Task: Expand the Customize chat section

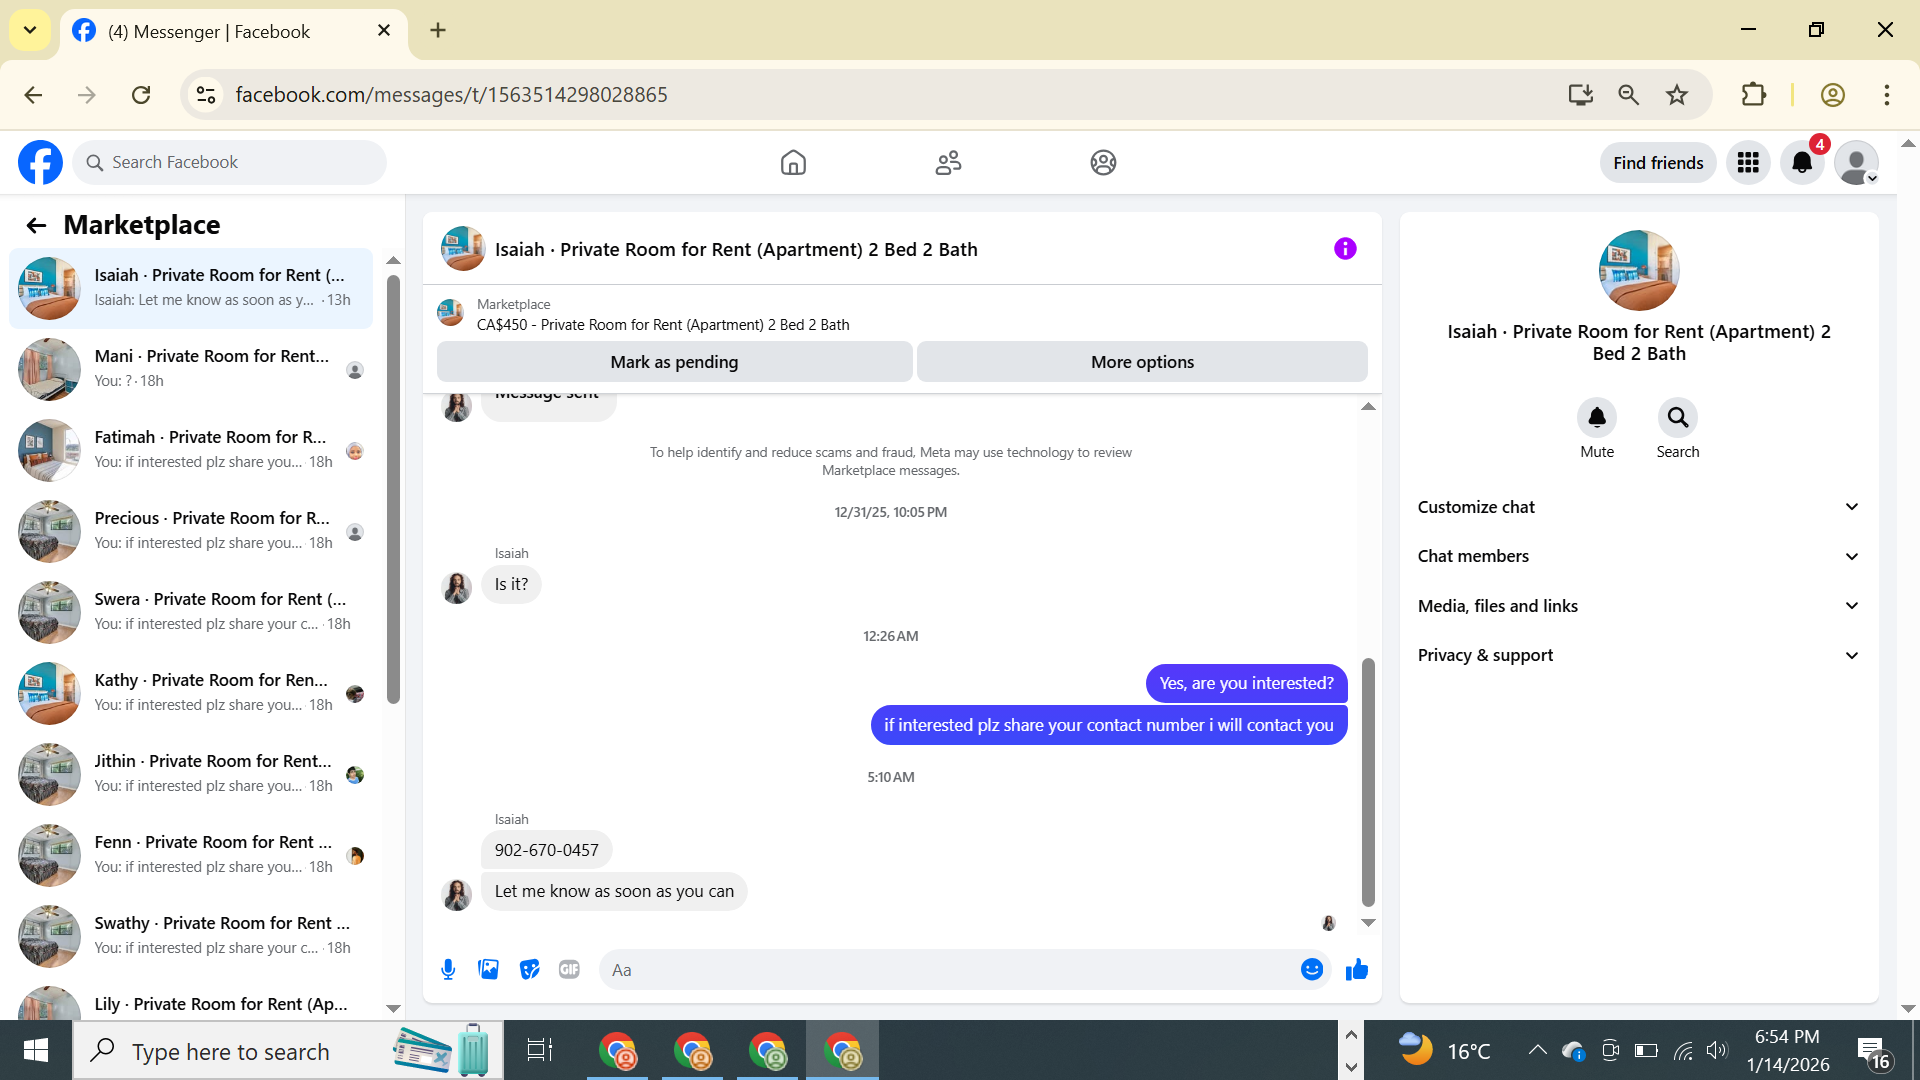Action: click(1638, 507)
